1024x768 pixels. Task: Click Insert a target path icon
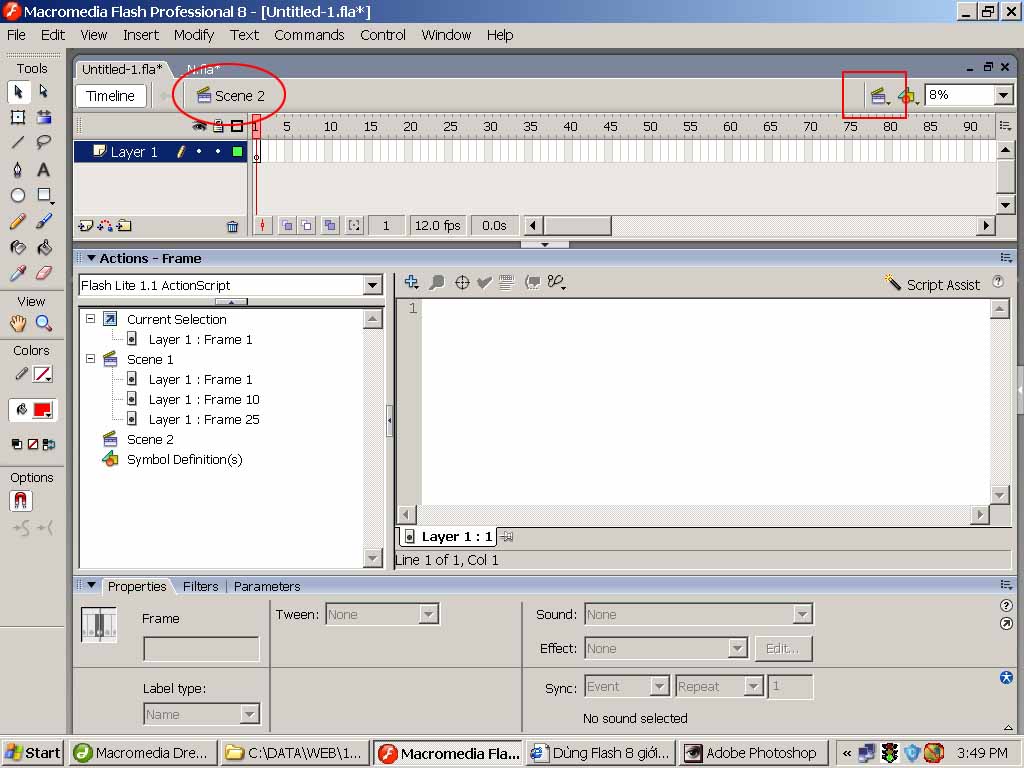462,282
